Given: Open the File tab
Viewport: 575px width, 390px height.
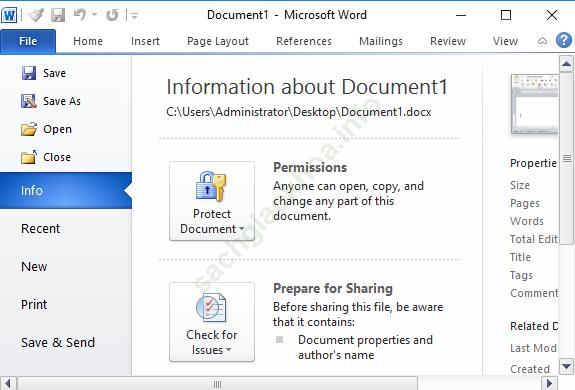Looking at the screenshot, I should (x=28, y=41).
